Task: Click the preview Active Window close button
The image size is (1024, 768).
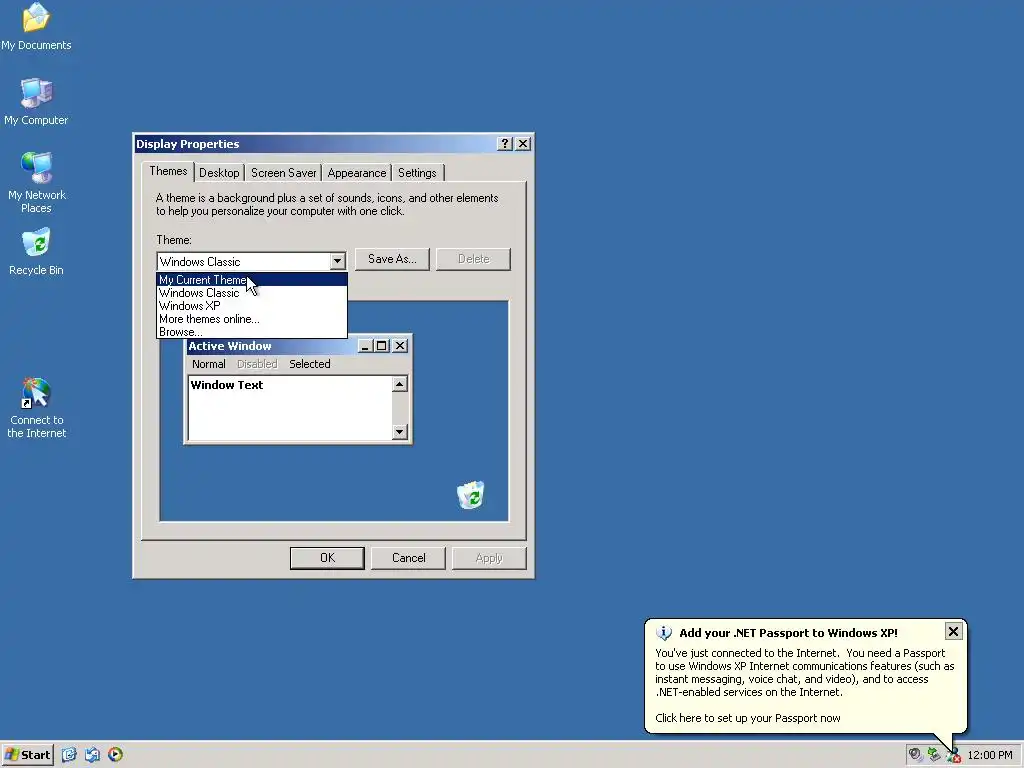Action: (400, 346)
